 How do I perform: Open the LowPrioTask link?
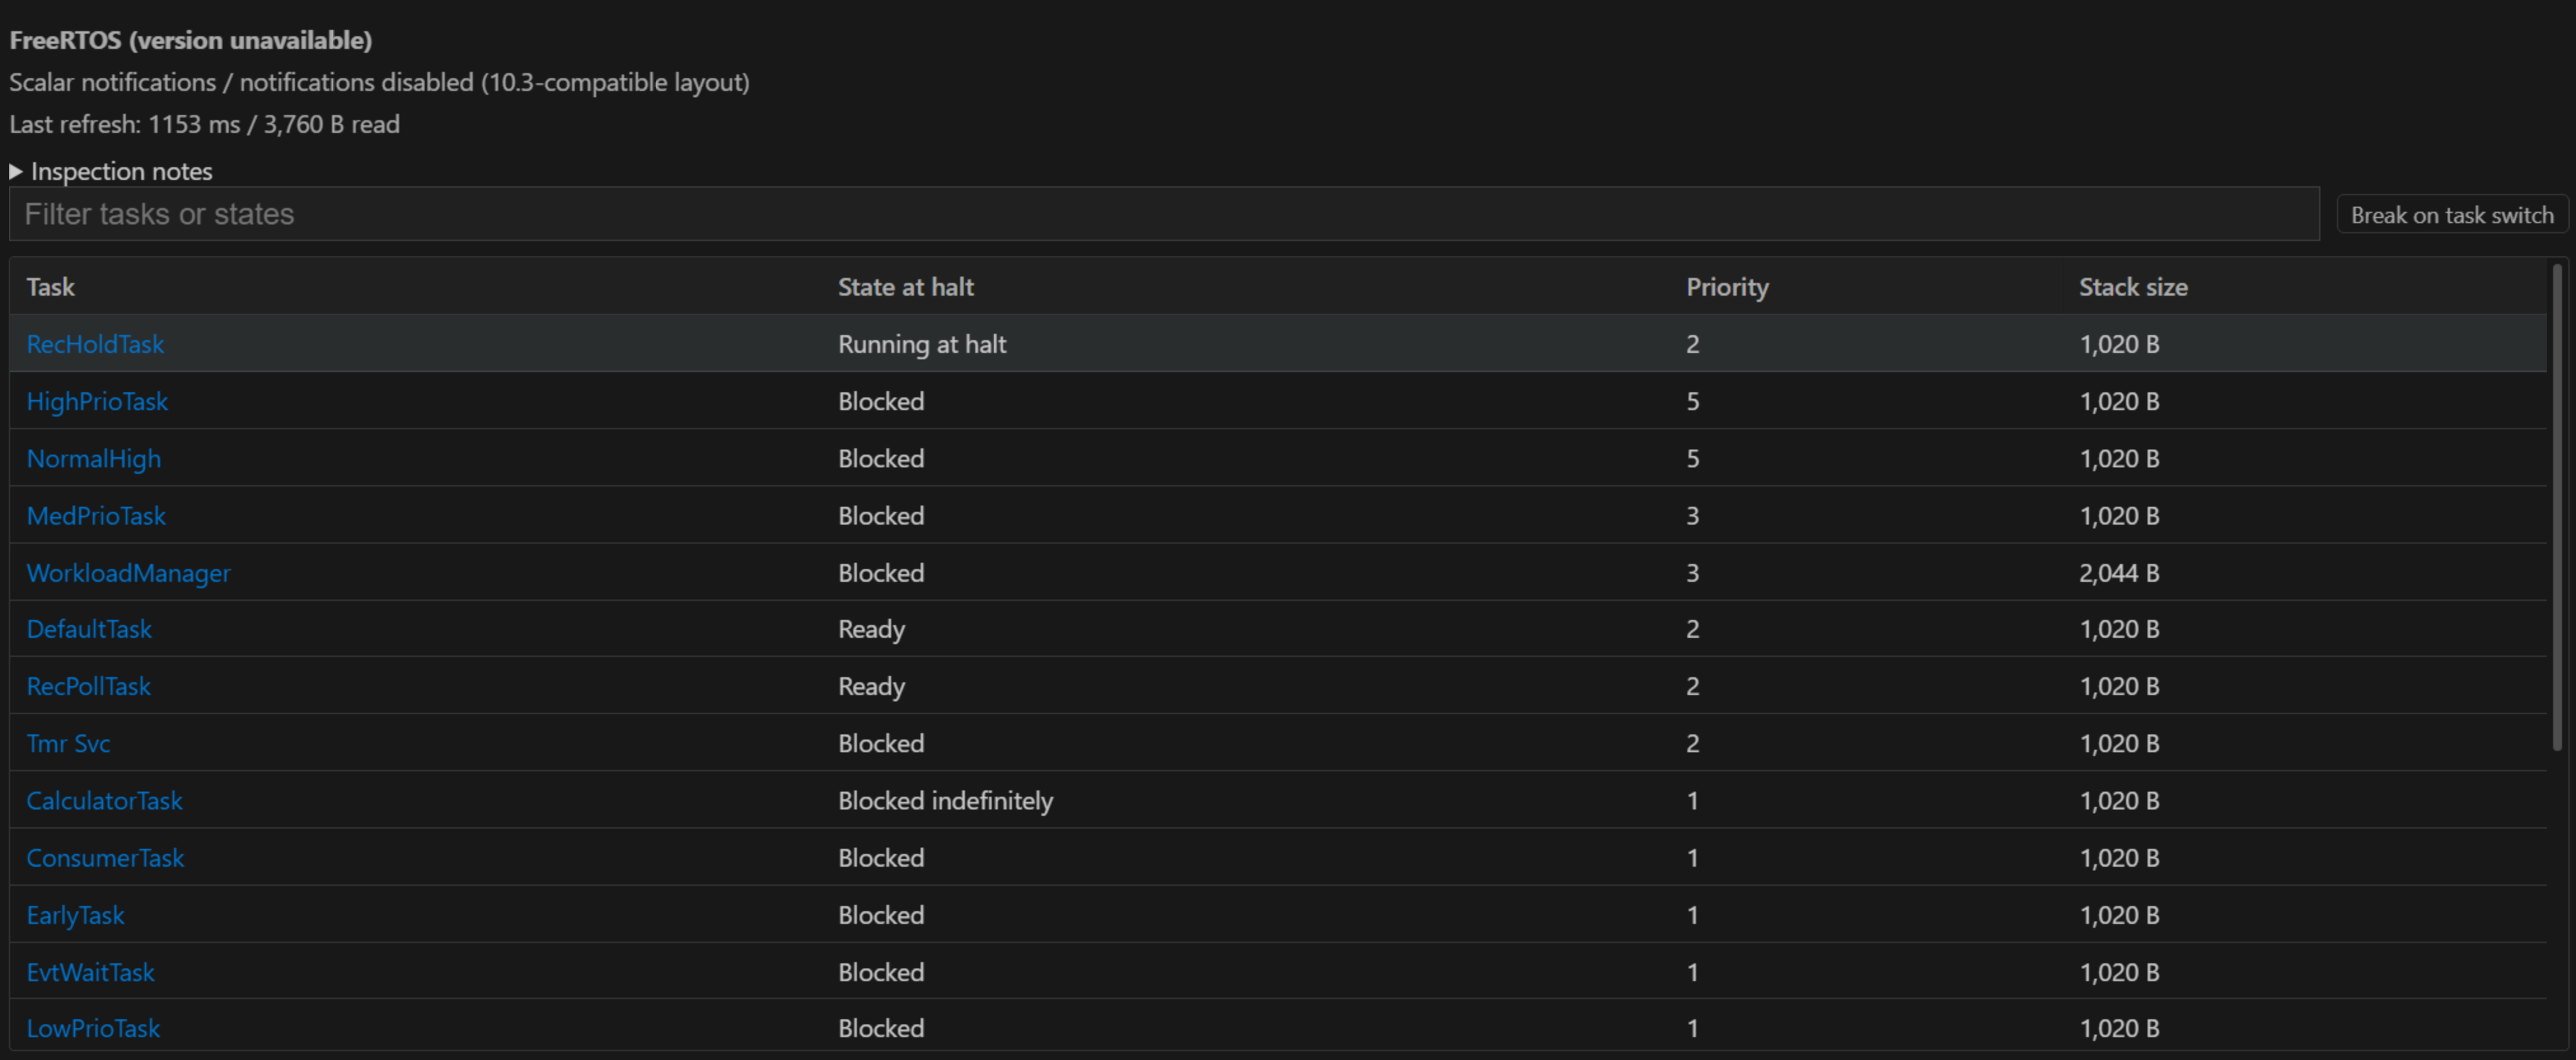[x=93, y=1028]
